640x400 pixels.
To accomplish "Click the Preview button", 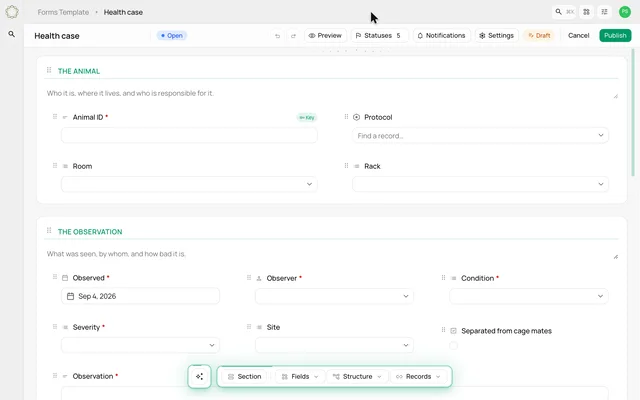I will point(325,36).
